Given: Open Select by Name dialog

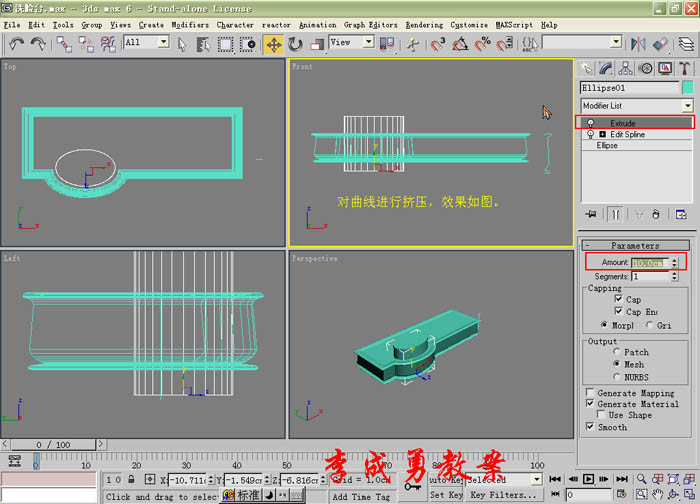Looking at the screenshot, I should [203, 44].
